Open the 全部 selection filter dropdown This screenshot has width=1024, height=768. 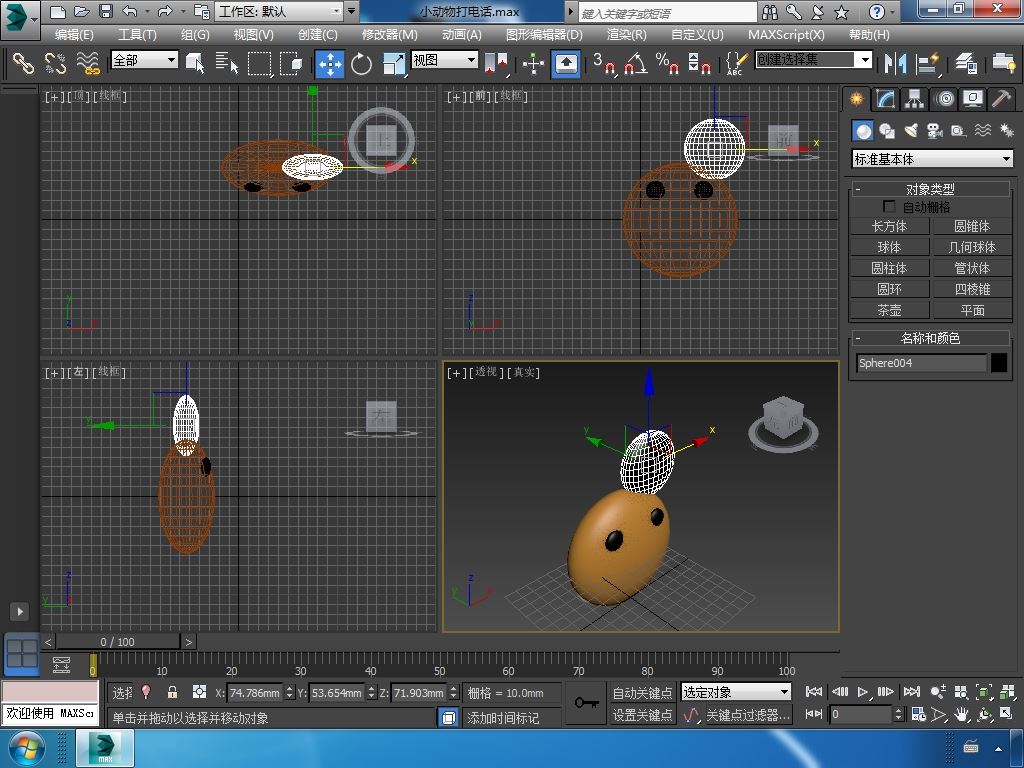144,60
